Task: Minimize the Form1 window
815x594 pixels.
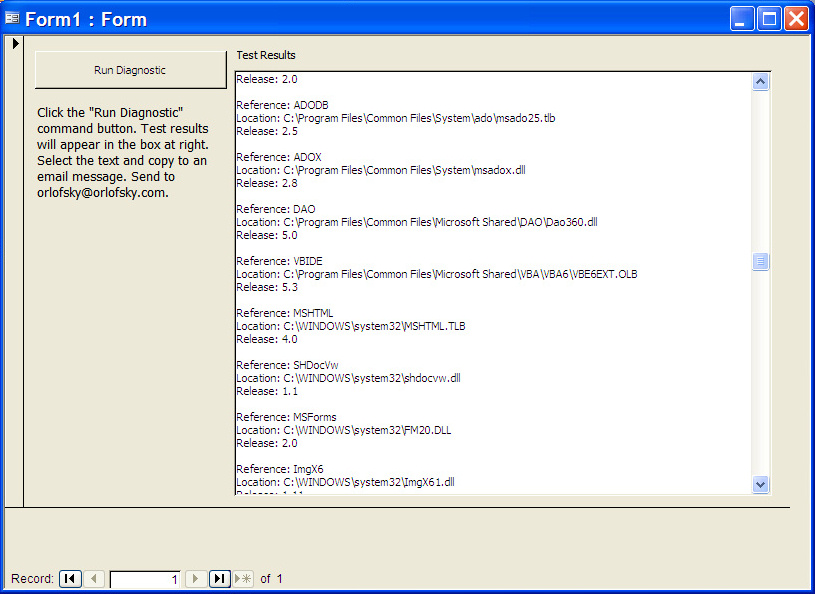Action: [x=742, y=19]
